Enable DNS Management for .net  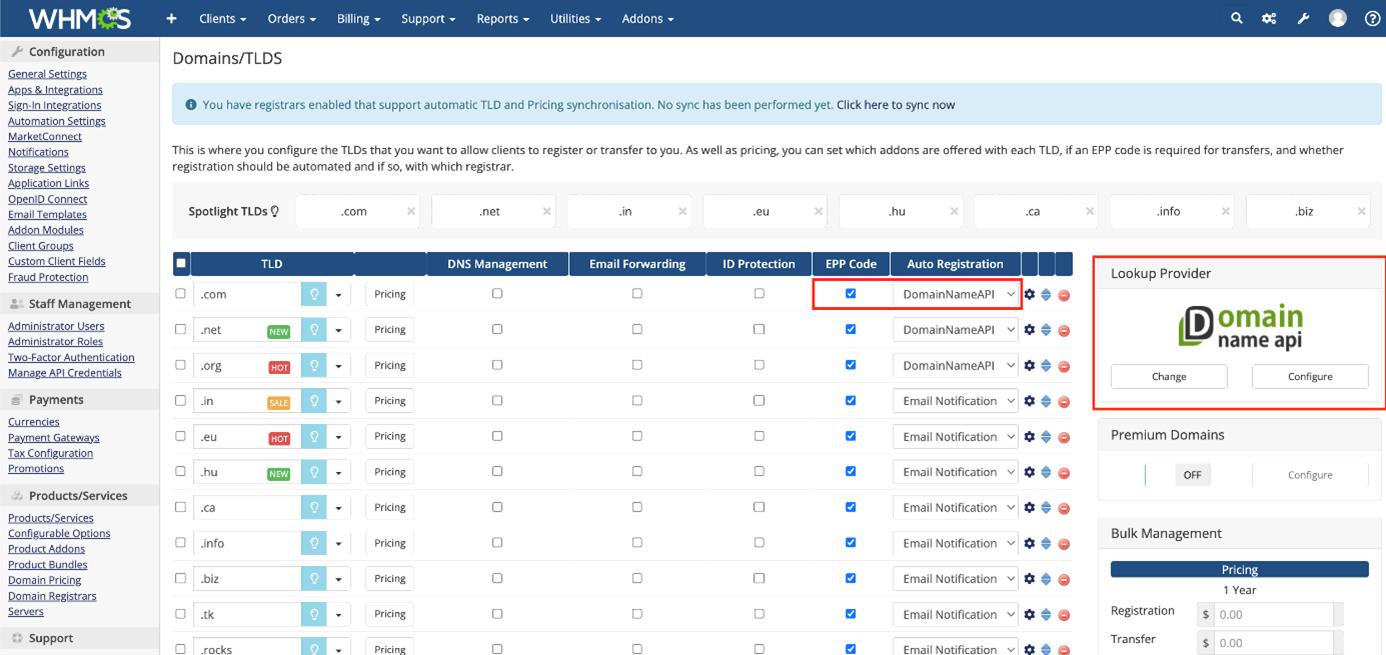point(497,329)
